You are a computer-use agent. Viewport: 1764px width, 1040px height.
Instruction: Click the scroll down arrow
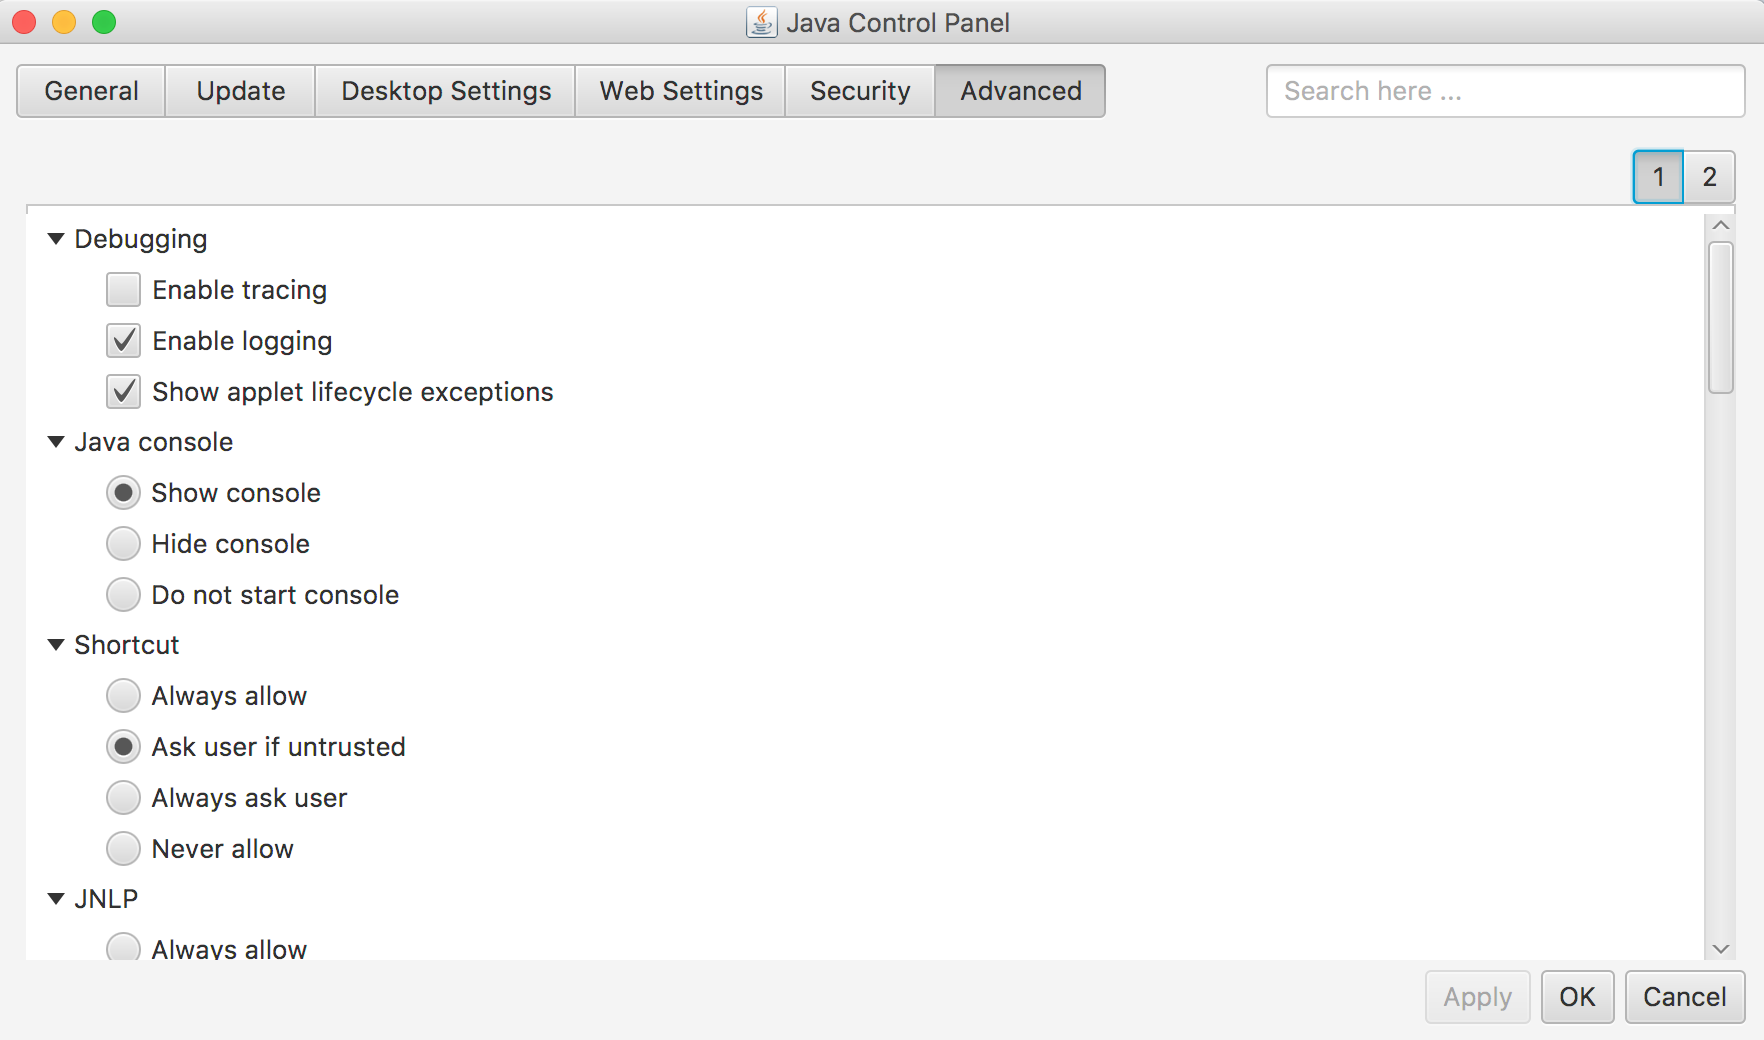coord(1720,948)
